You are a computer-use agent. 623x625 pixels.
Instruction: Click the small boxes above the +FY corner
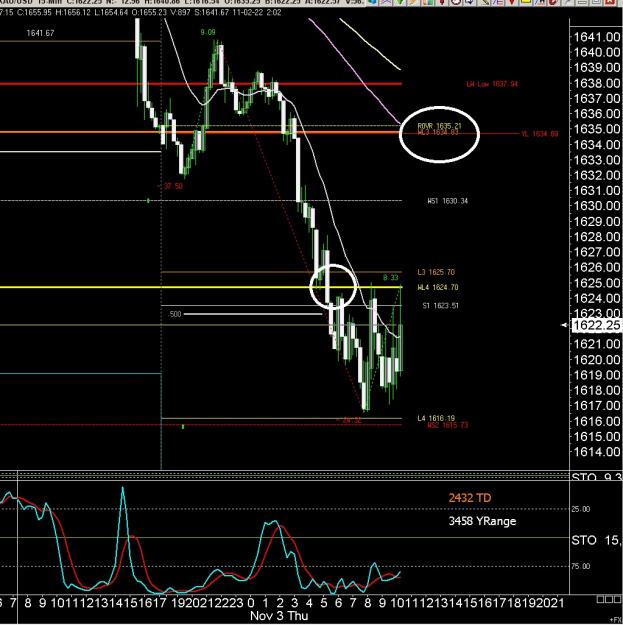click(608, 599)
